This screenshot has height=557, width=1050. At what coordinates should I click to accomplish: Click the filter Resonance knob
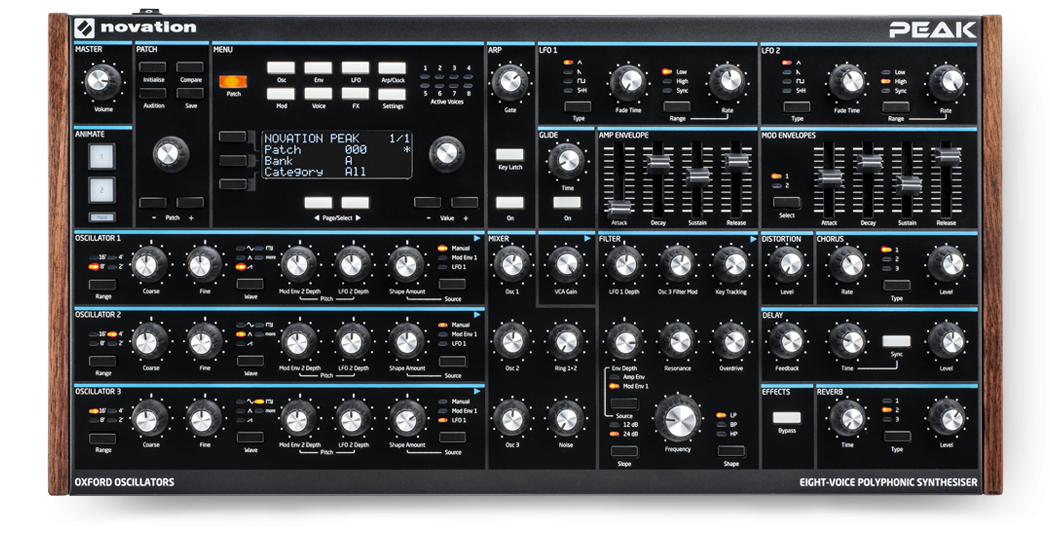pyautogui.click(x=678, y=341)
